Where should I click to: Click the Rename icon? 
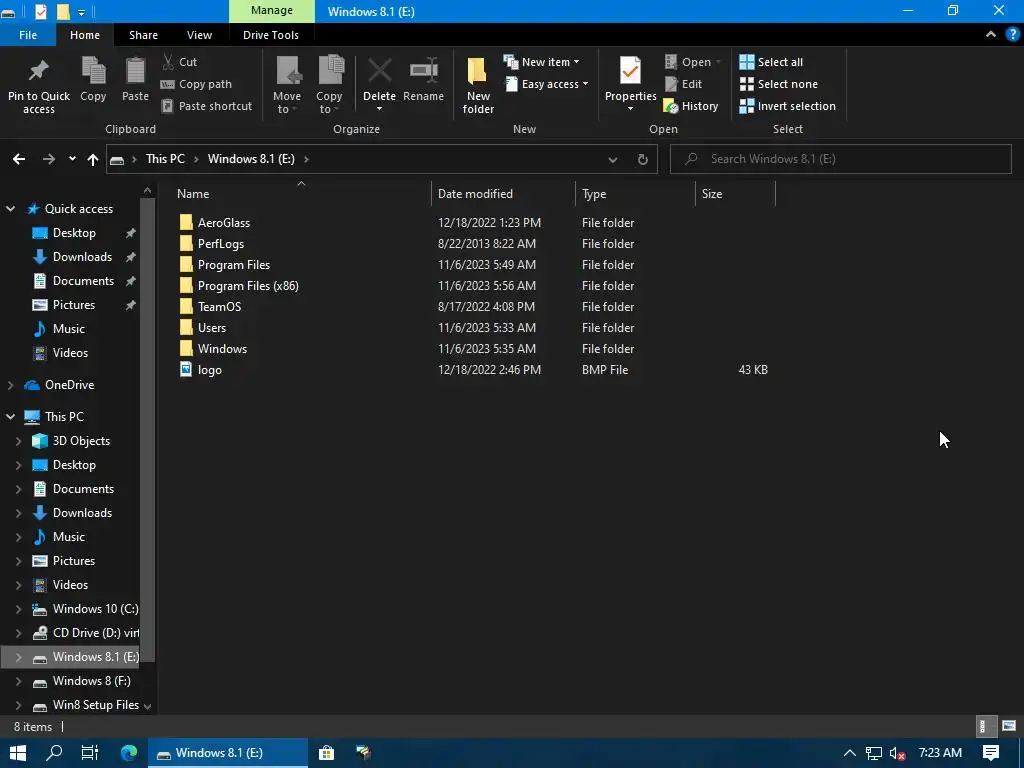tap(423, 71)
